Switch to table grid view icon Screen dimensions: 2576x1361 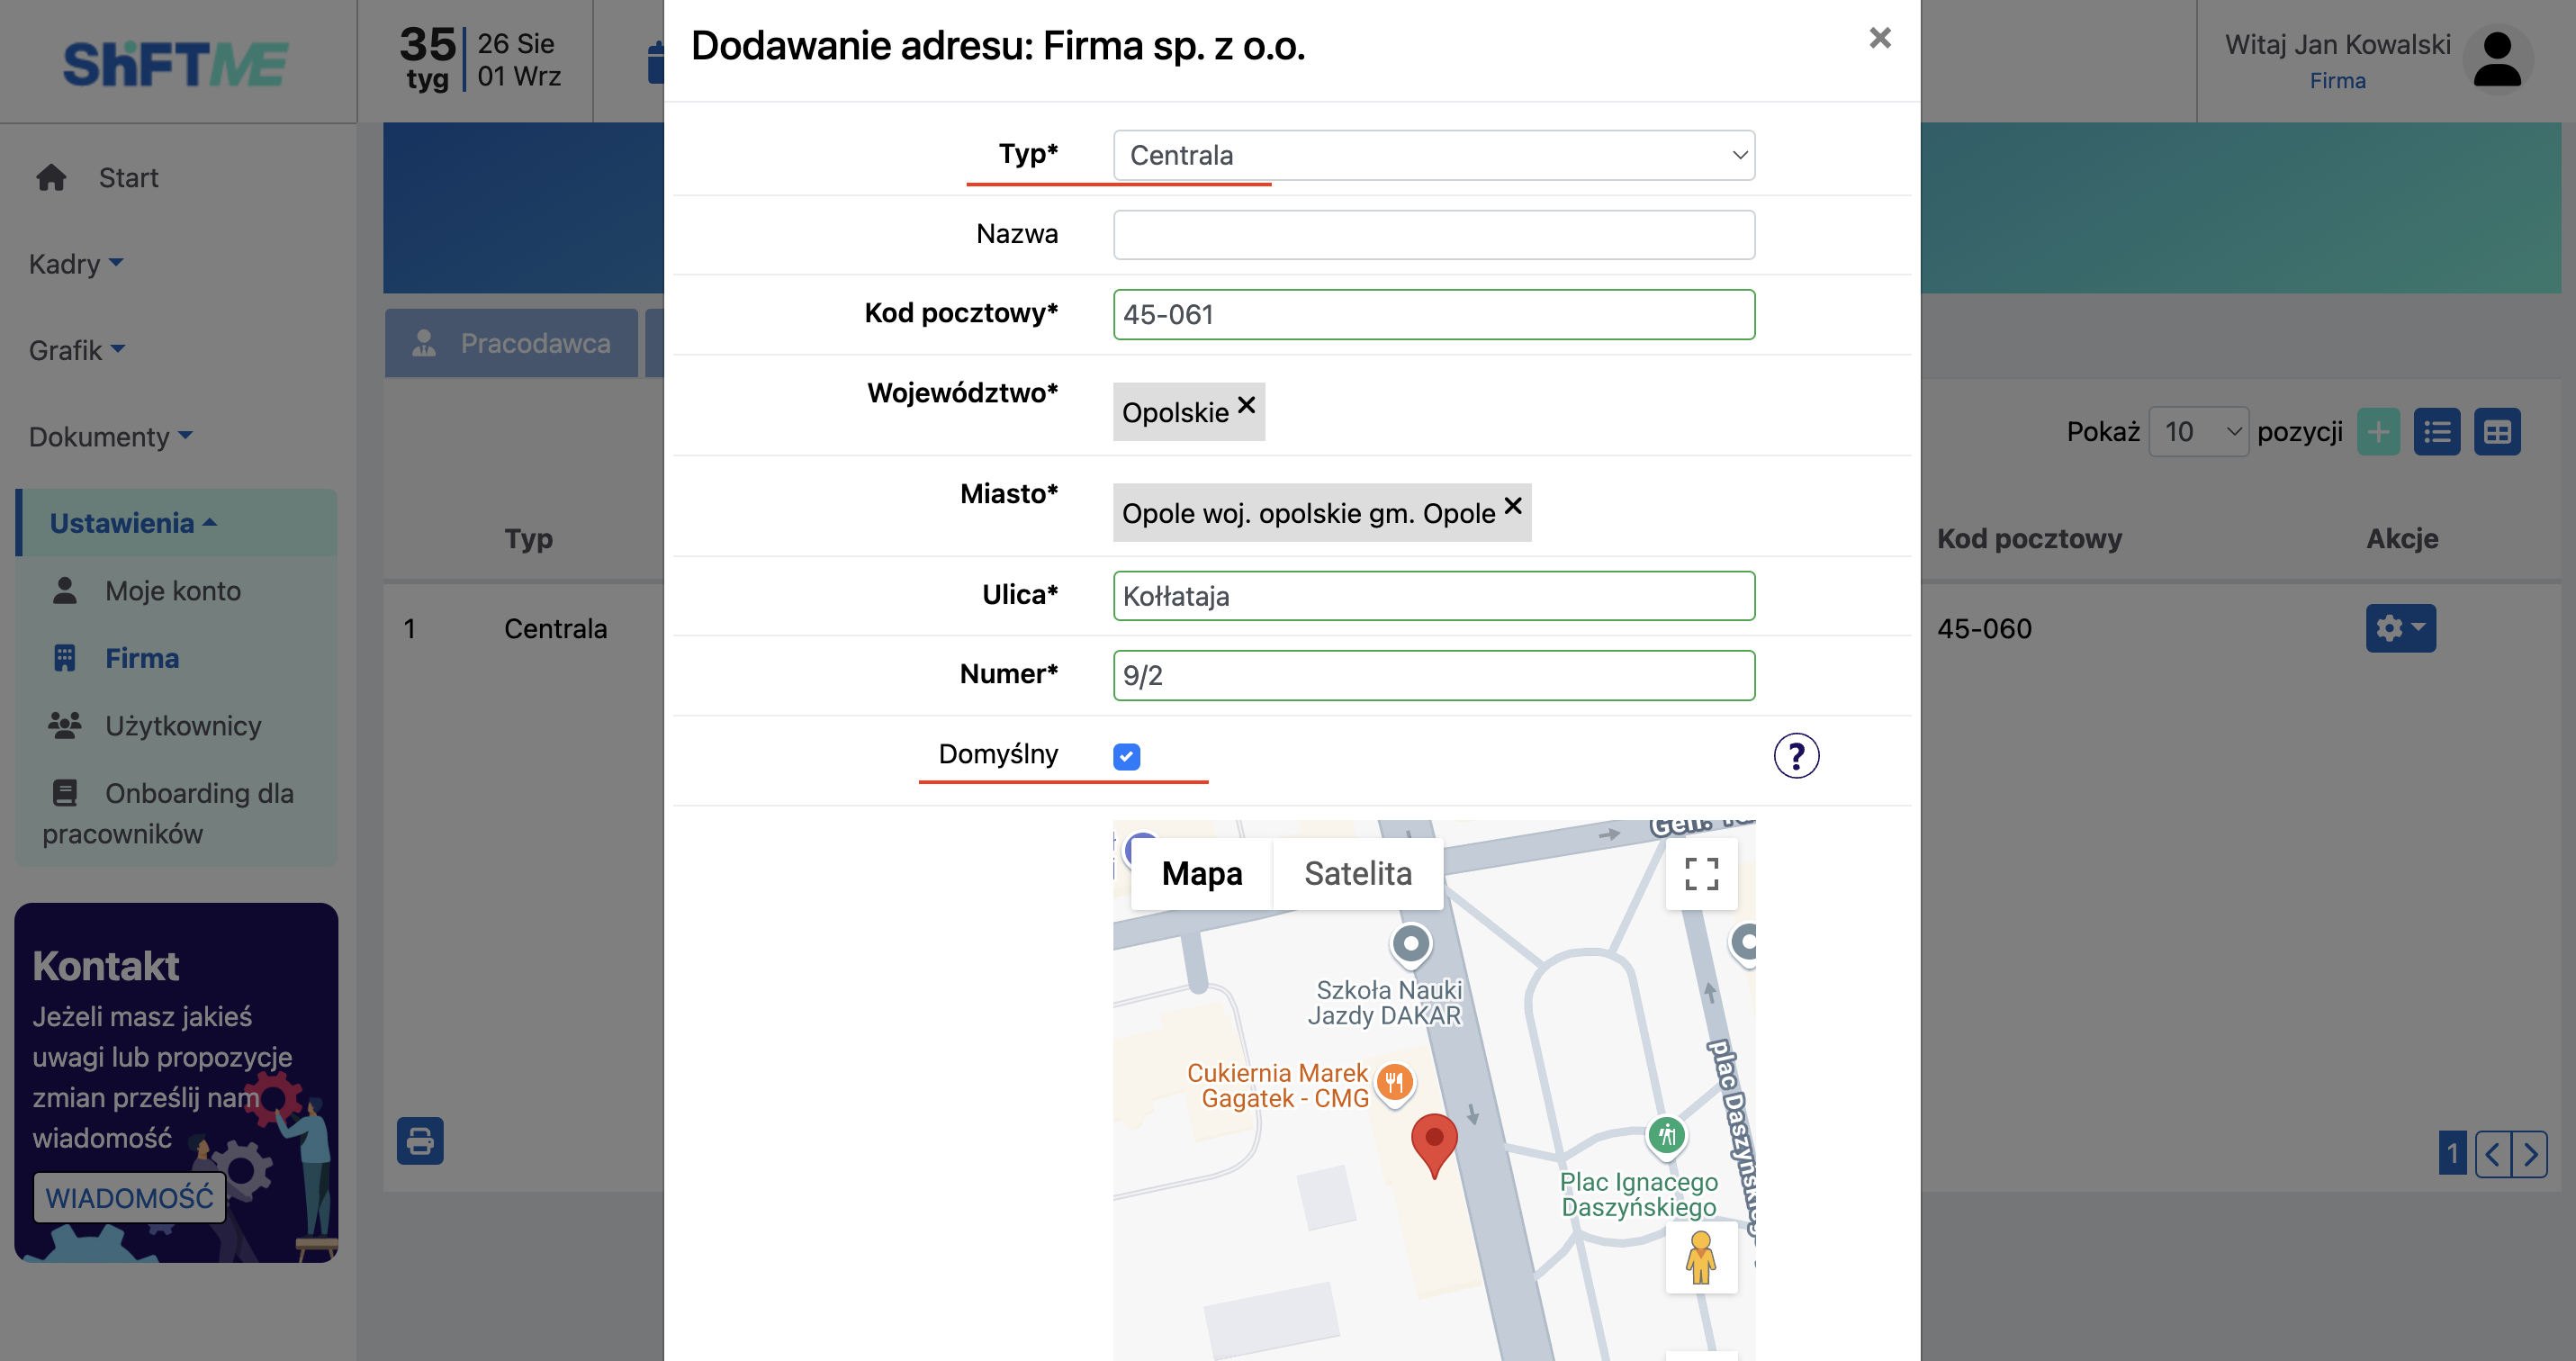2497,432
